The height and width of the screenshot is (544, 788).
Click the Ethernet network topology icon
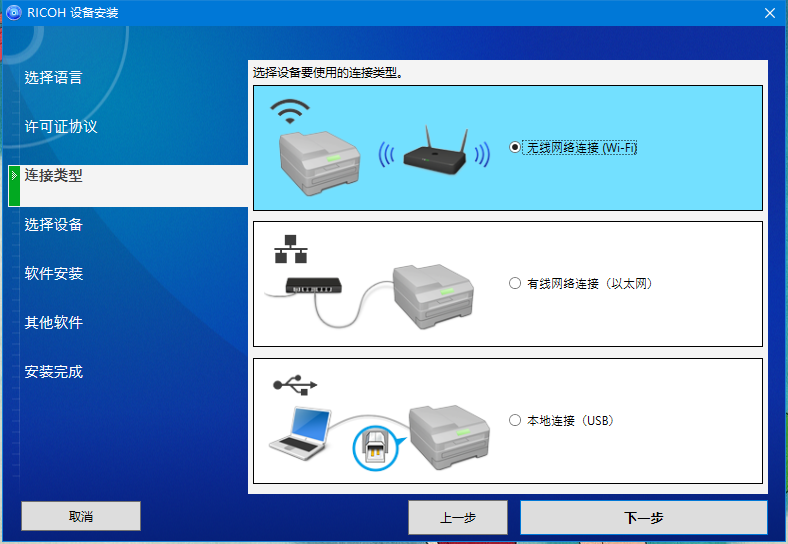click(x=290, y=249)
